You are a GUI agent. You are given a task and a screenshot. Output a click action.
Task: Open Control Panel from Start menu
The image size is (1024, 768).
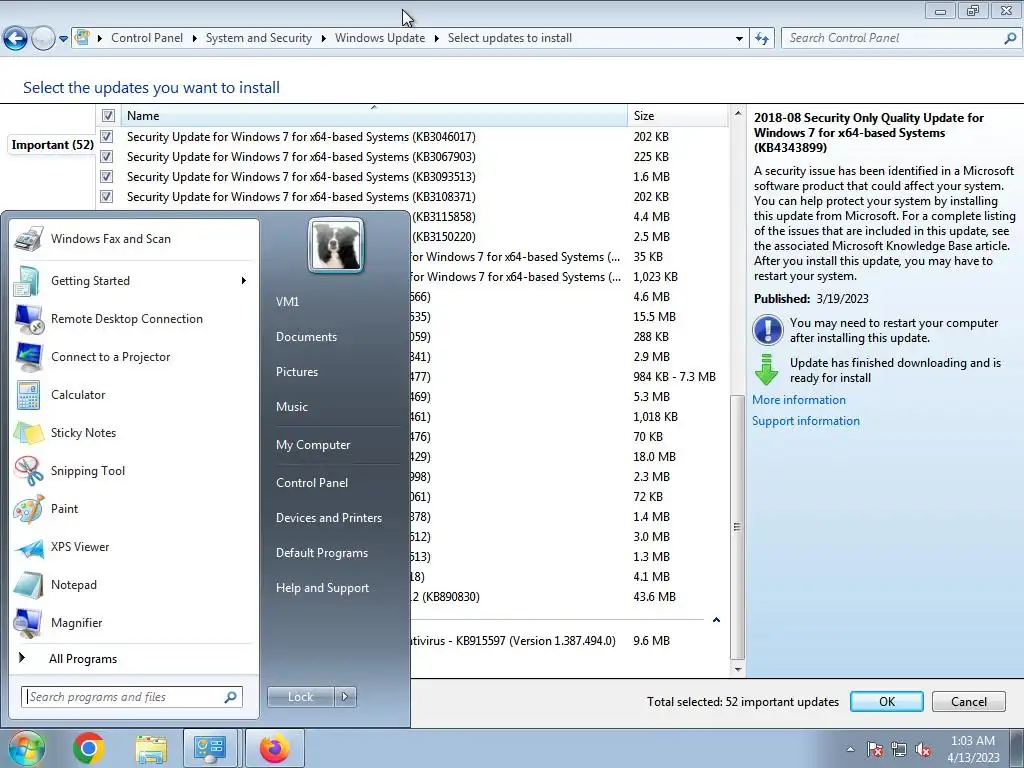(x=312, y=483)
